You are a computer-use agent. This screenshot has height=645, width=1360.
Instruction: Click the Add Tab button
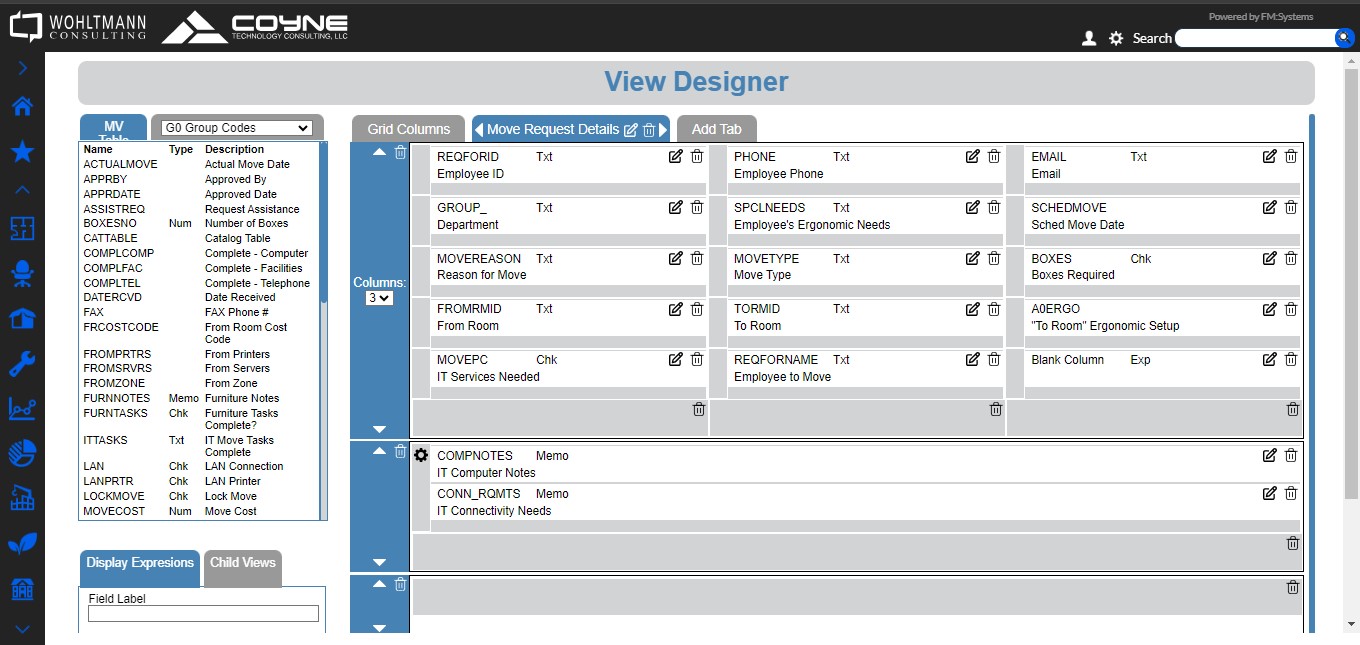pos(716,129)
